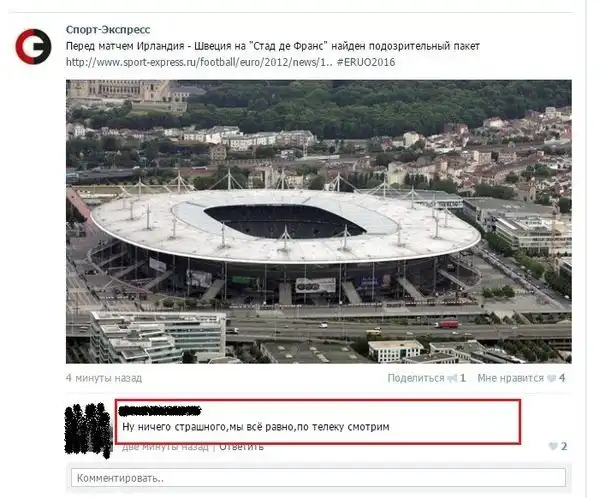Click the comment text about watching on TV
This screenshot has width=600, height=498.
pos(256,427)
